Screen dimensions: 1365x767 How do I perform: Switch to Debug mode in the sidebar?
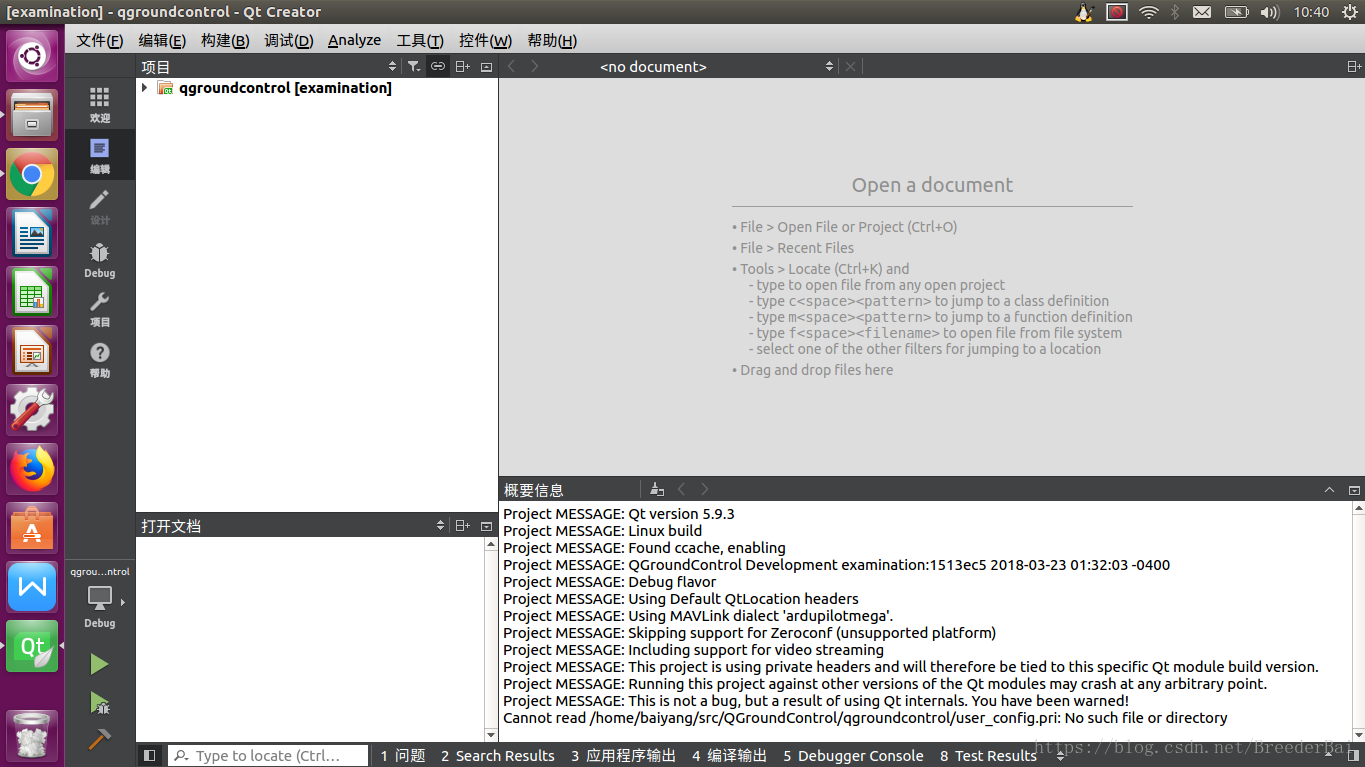pos(99,259)
